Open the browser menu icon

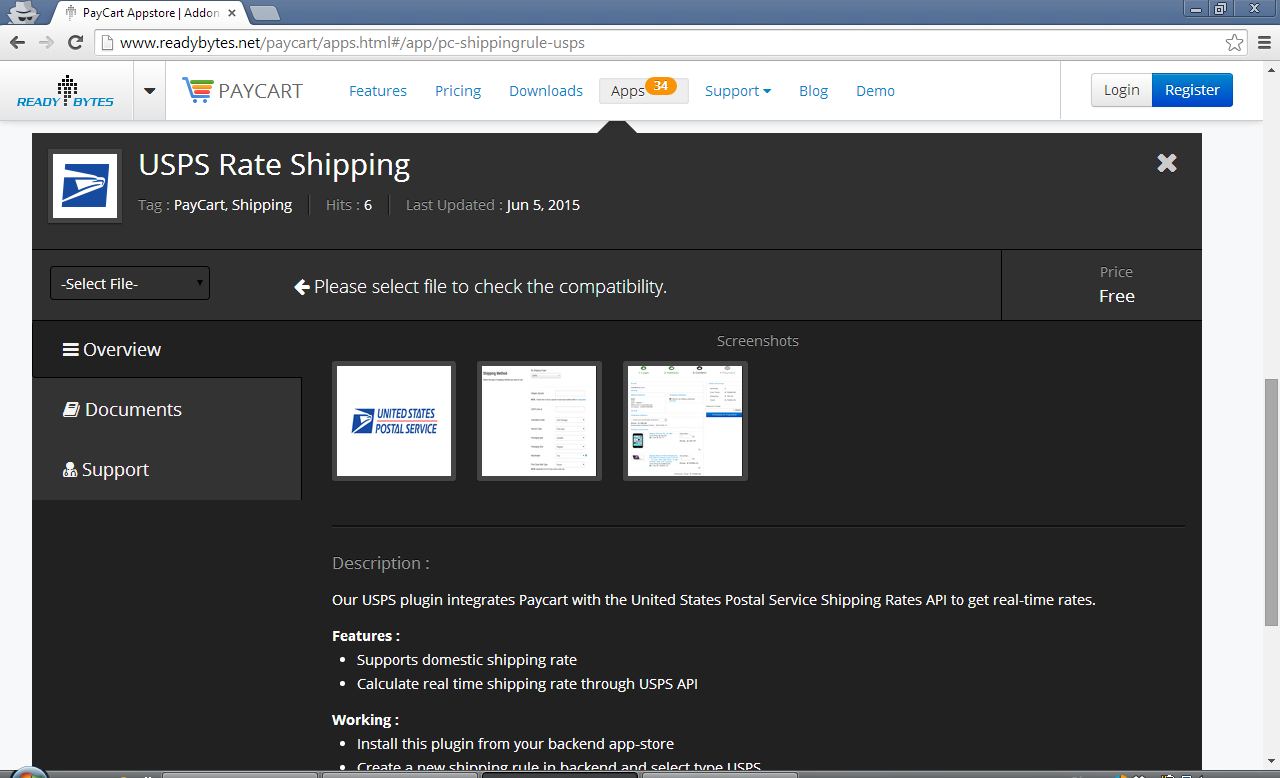click(x=1263, y=43)
